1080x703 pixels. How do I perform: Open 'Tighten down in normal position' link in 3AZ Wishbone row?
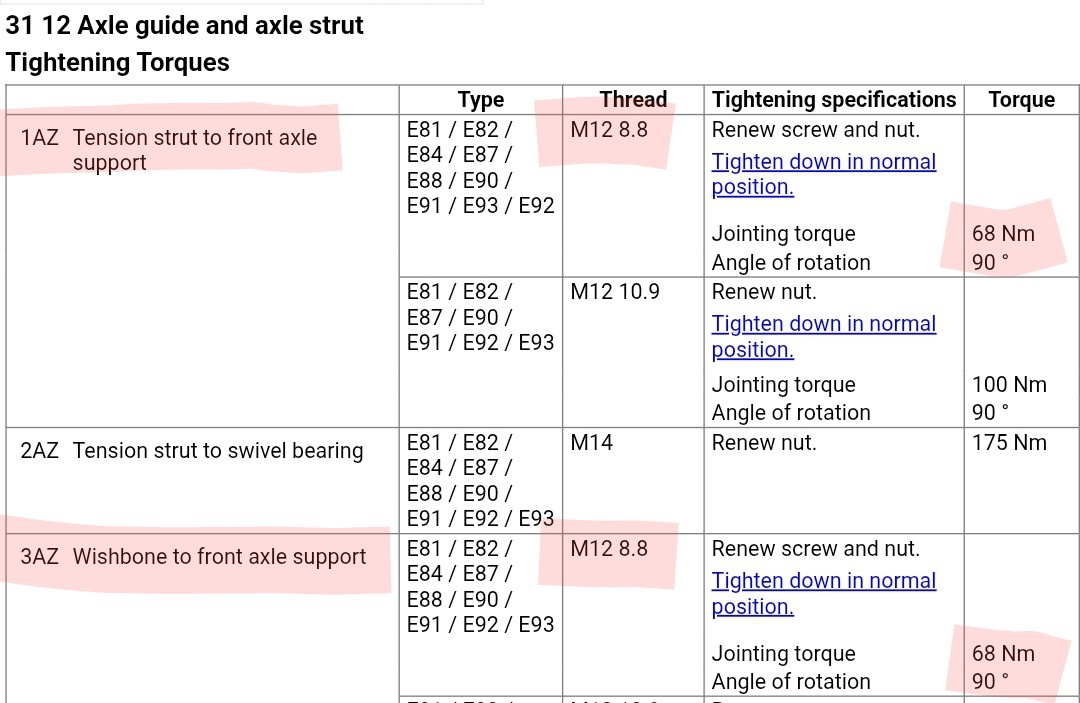[823, 593]
